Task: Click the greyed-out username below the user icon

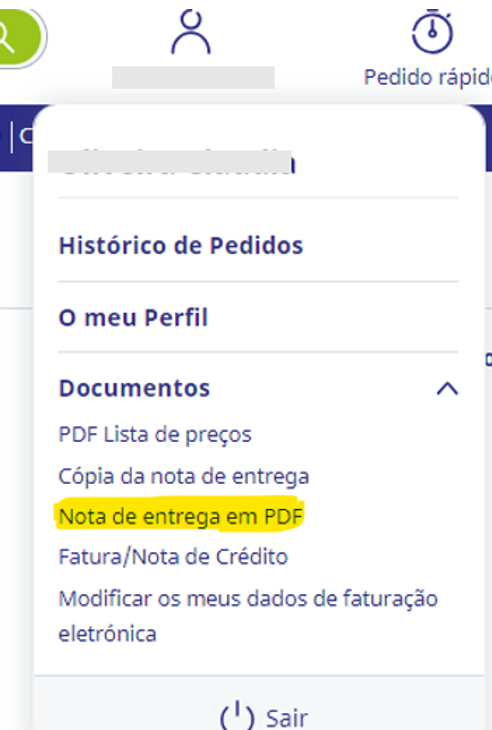Action: [193, 77]
